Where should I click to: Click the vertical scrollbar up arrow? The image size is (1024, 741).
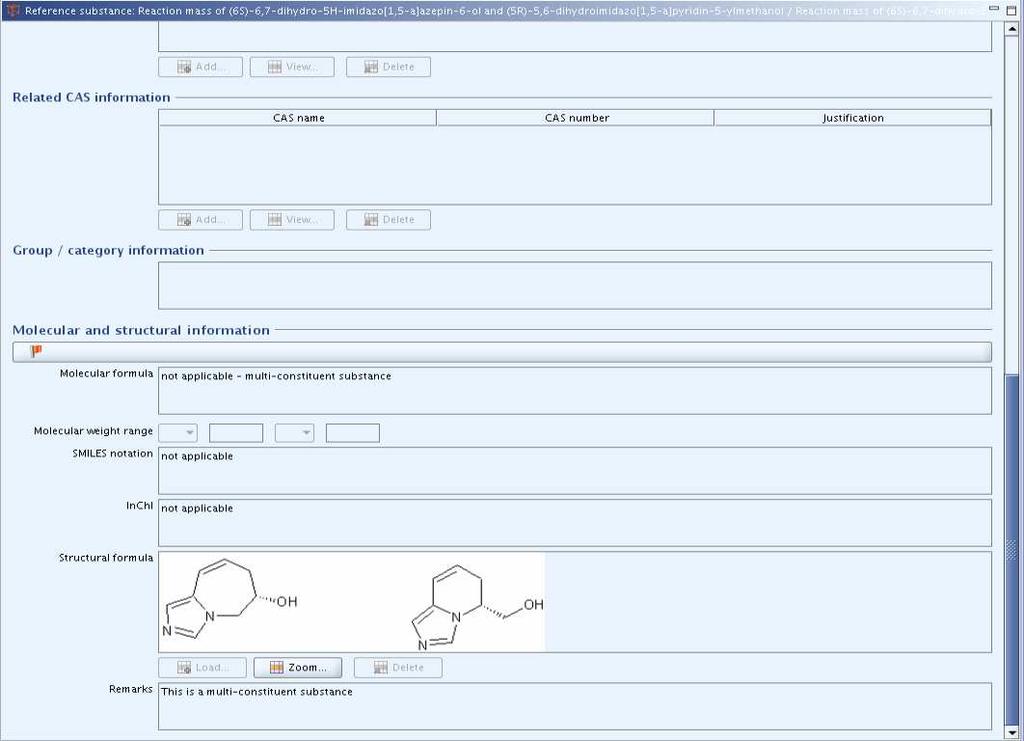tap(1012, 29)
